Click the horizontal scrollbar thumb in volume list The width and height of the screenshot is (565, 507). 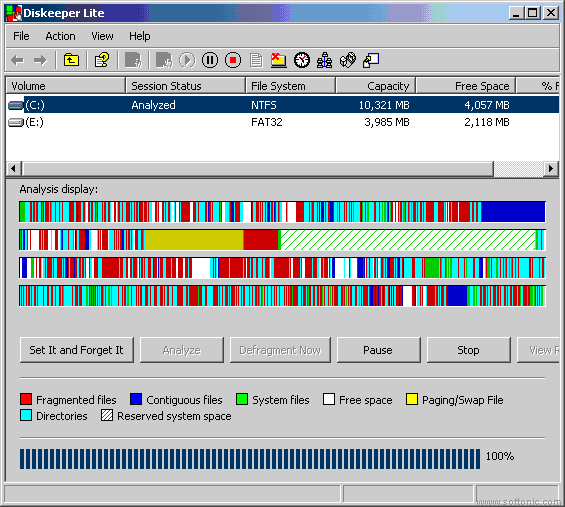pyautogui.click(x=257, y=168)
